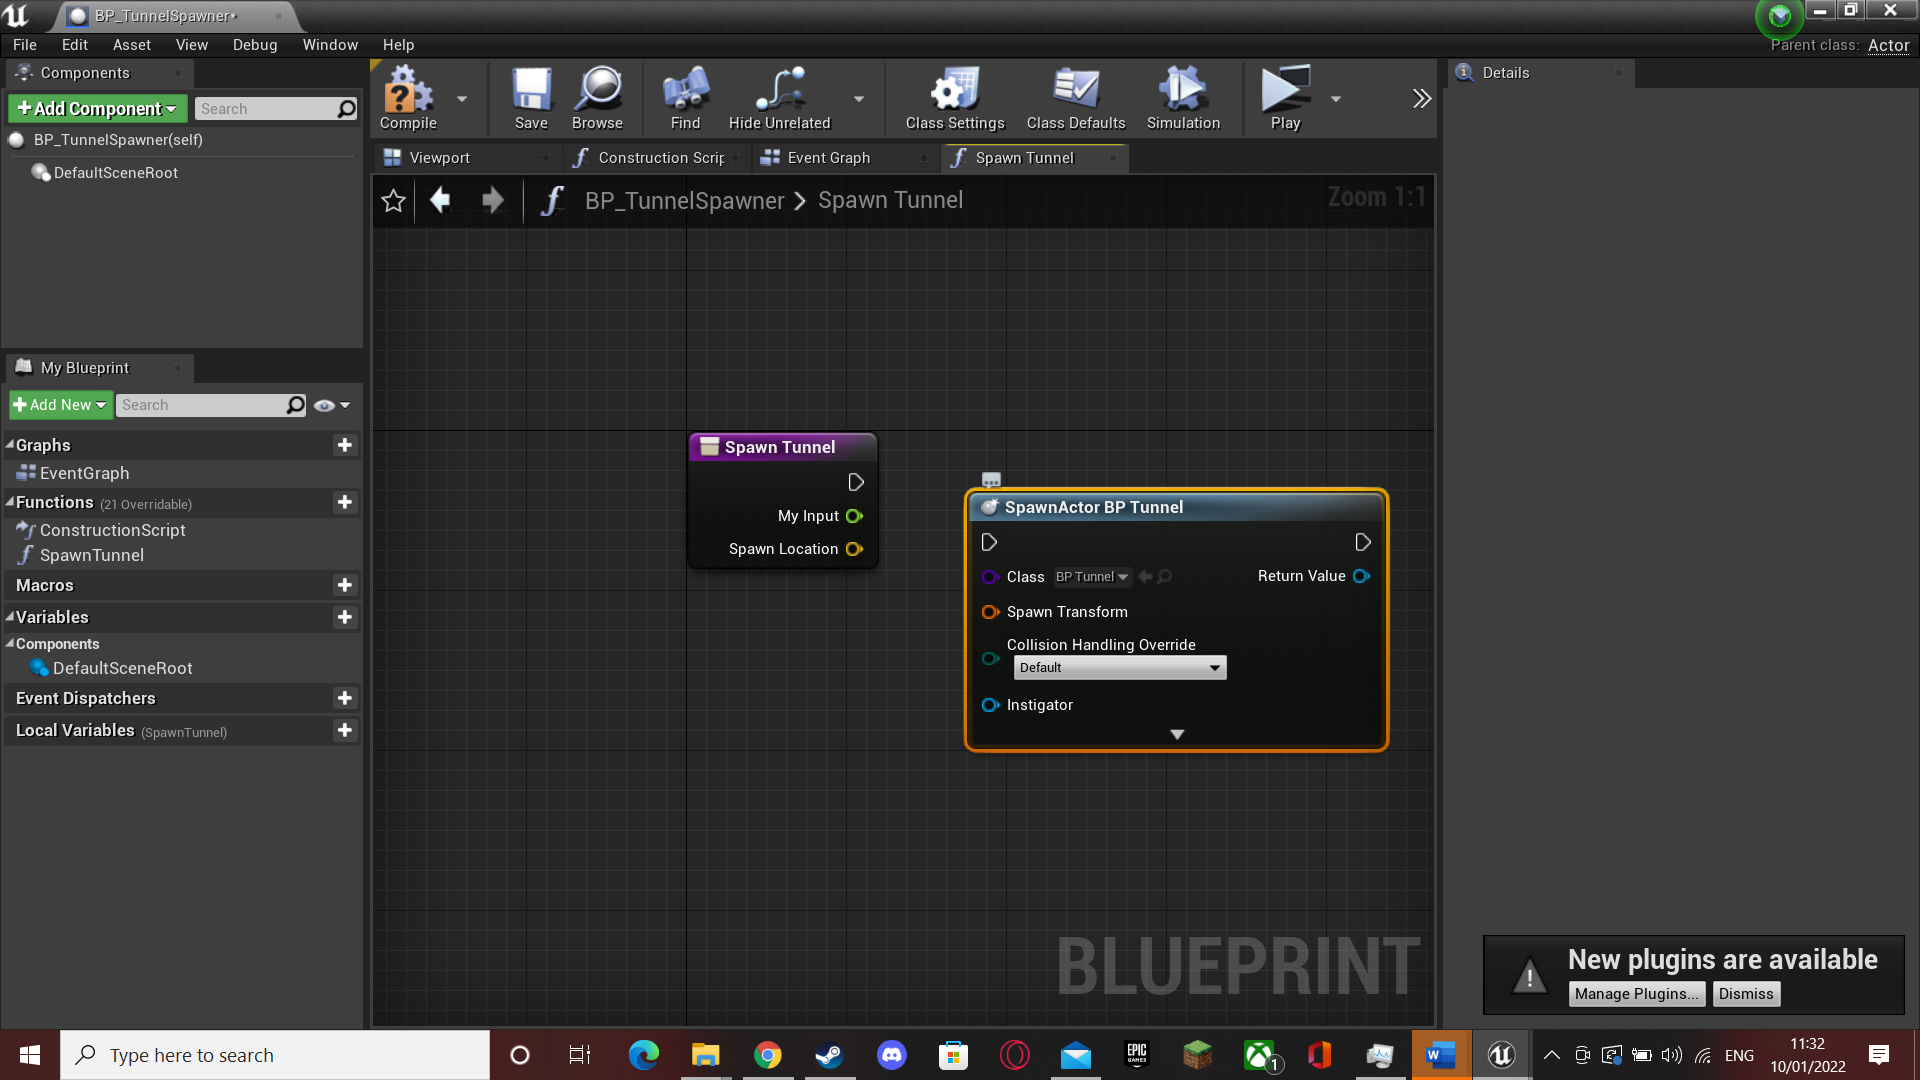Toggle the favorite star for this graph

click(393, 201)
